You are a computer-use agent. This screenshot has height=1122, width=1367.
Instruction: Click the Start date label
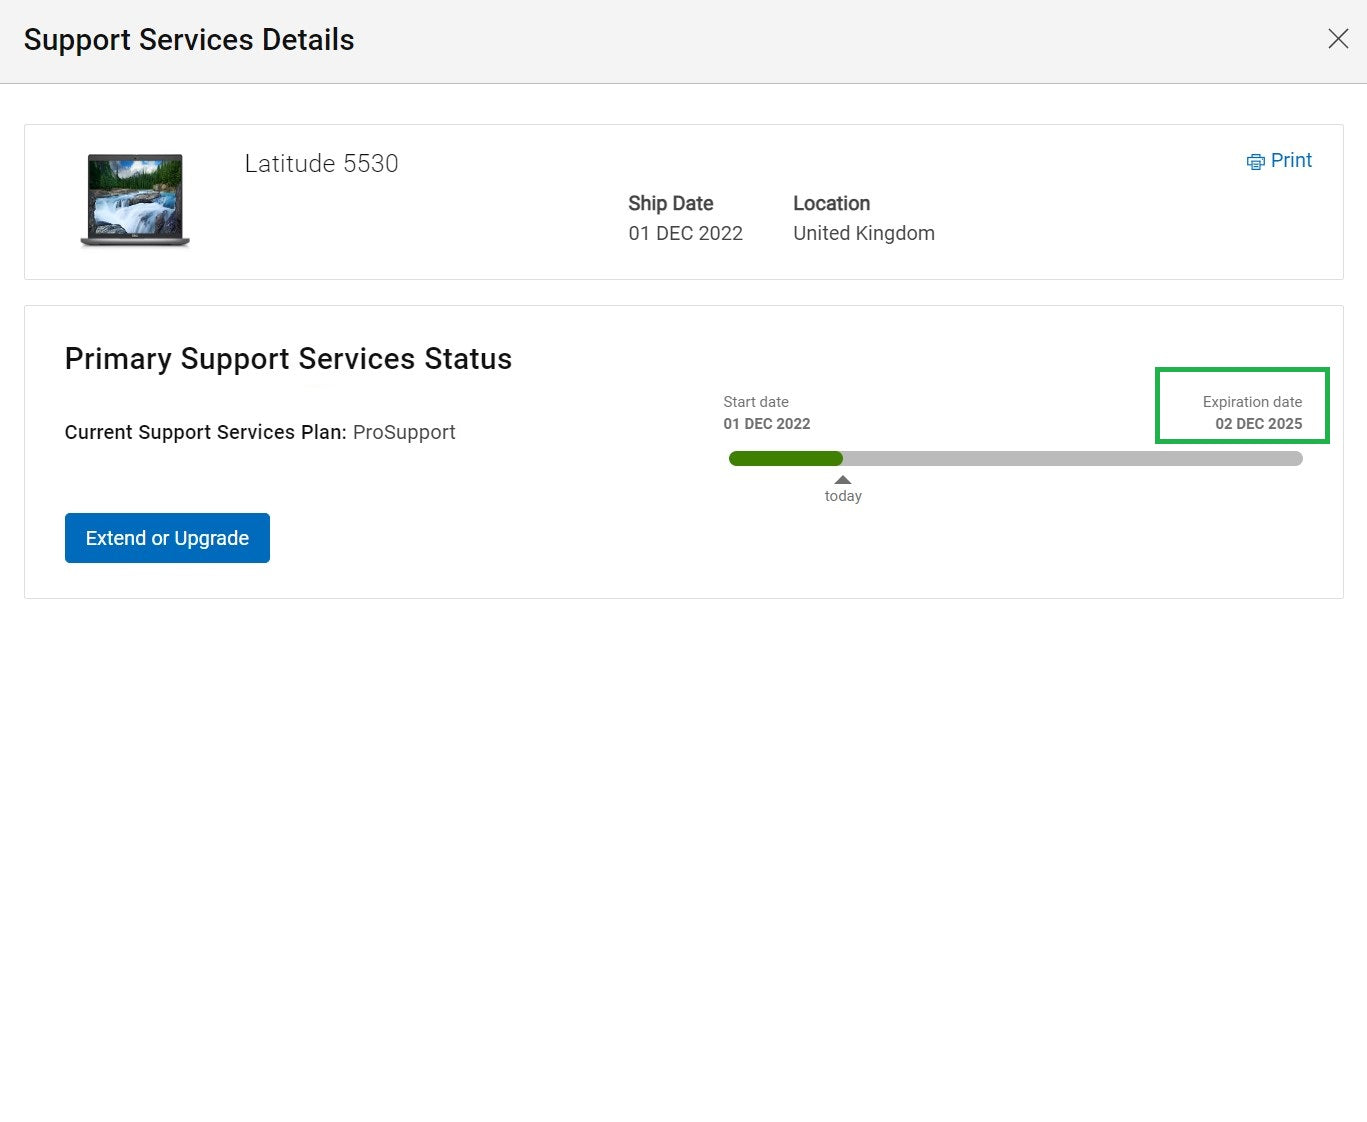pyautogui.click(x=756, y=402)
